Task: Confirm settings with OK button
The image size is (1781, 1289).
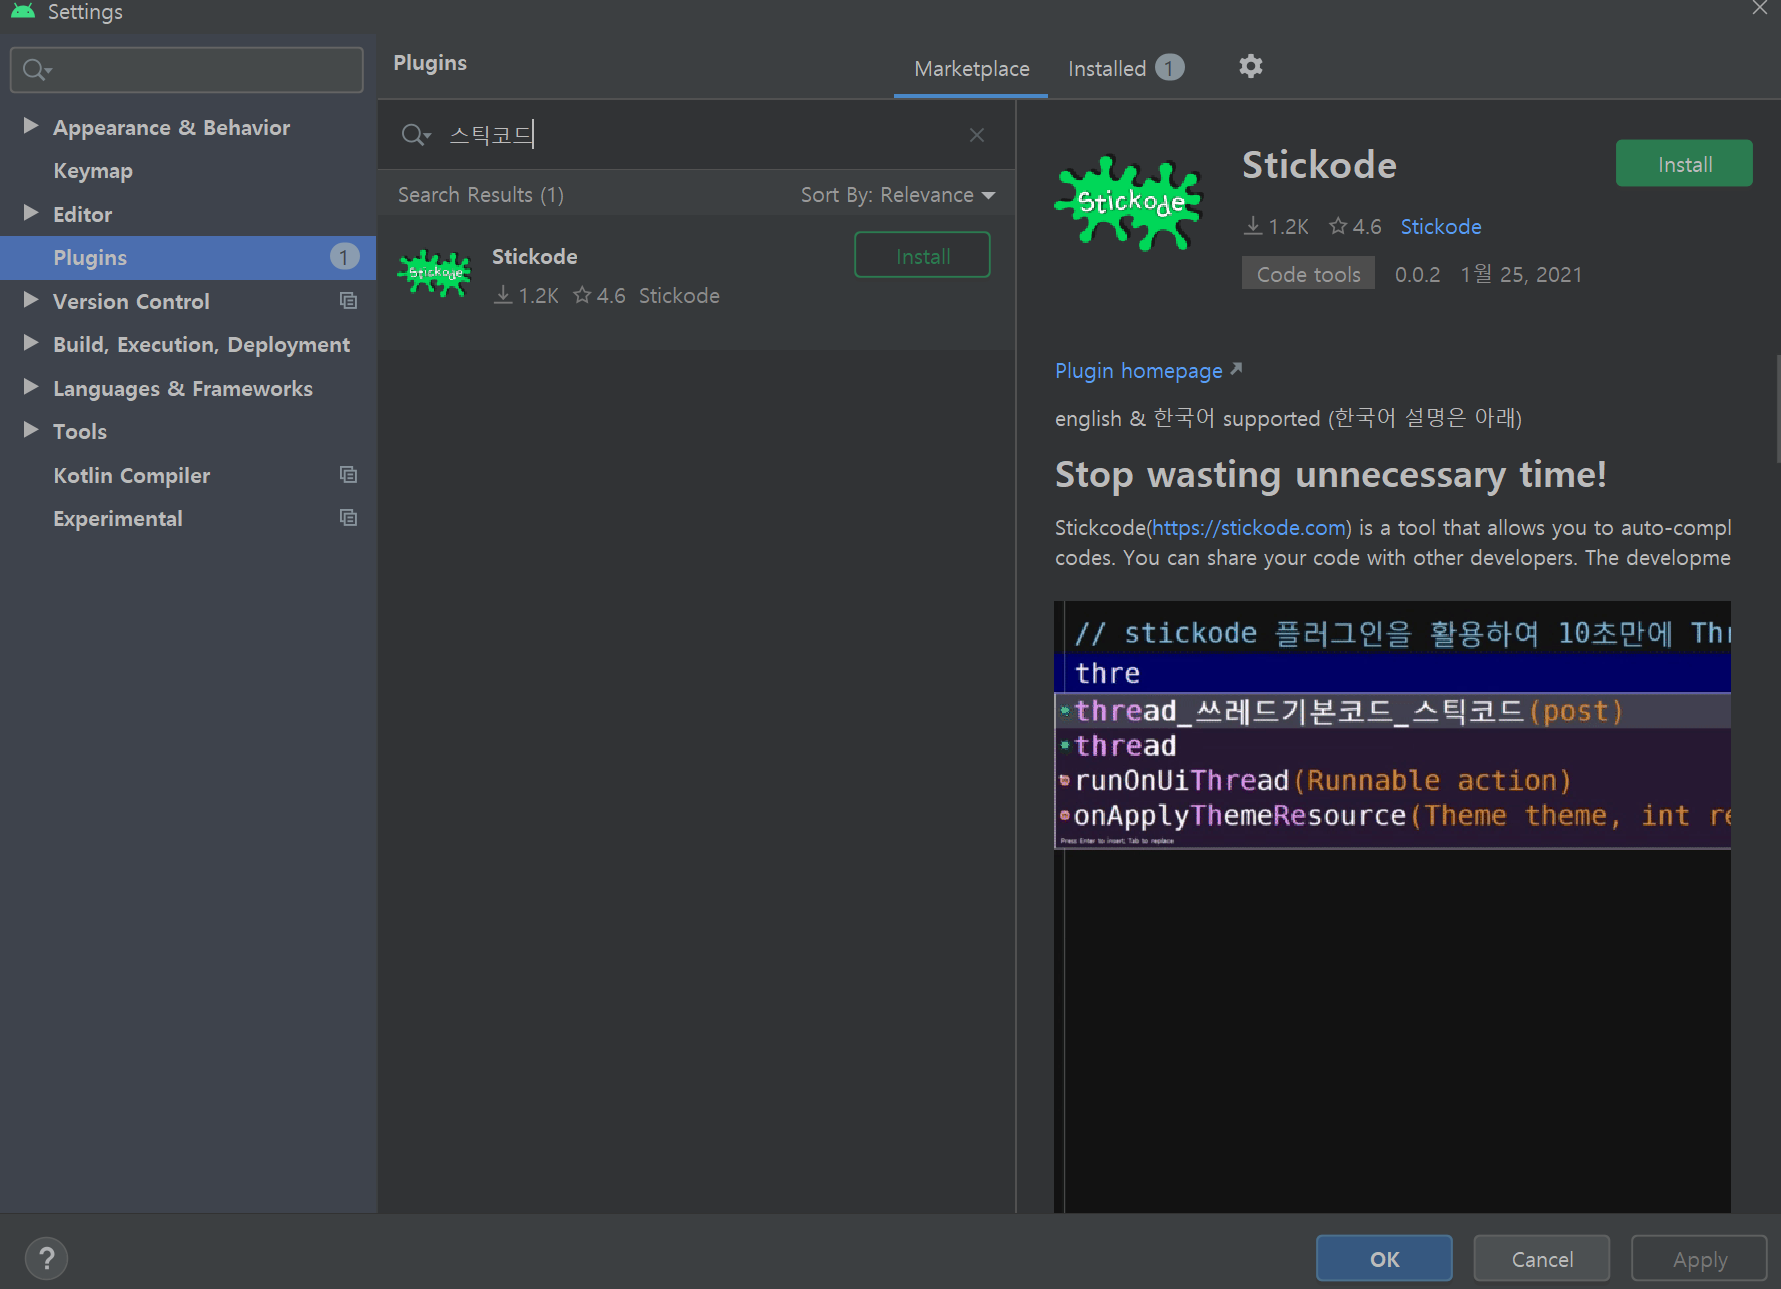Action: point(1384,1259)
